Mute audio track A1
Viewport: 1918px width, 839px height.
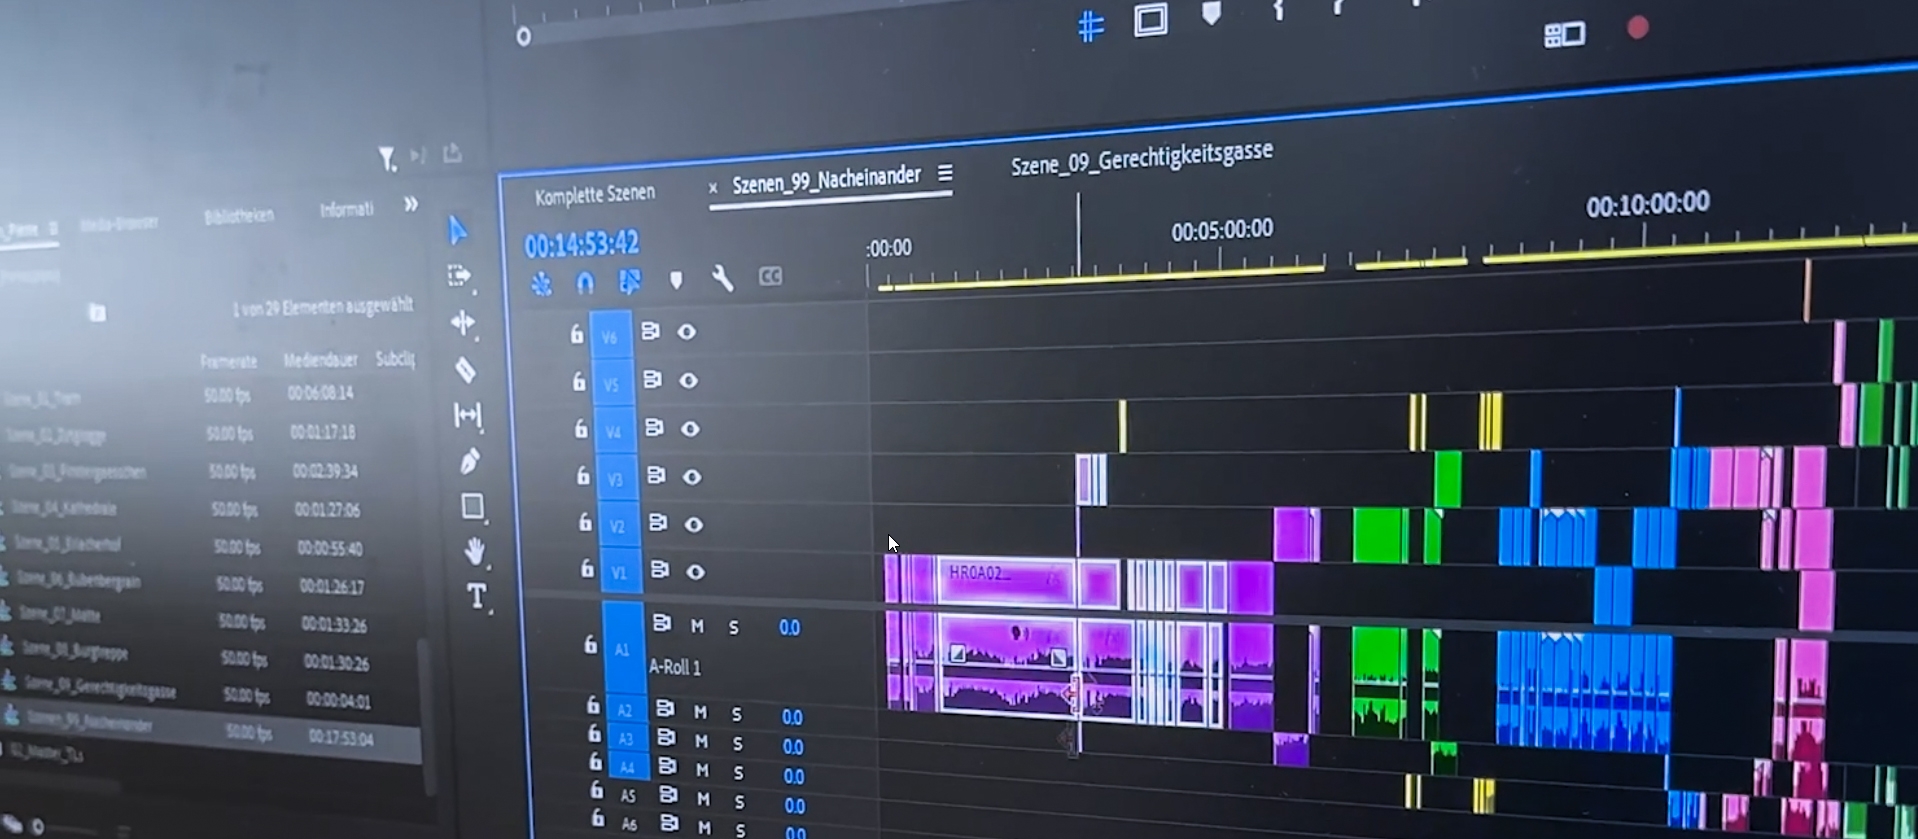pos(697,627)
